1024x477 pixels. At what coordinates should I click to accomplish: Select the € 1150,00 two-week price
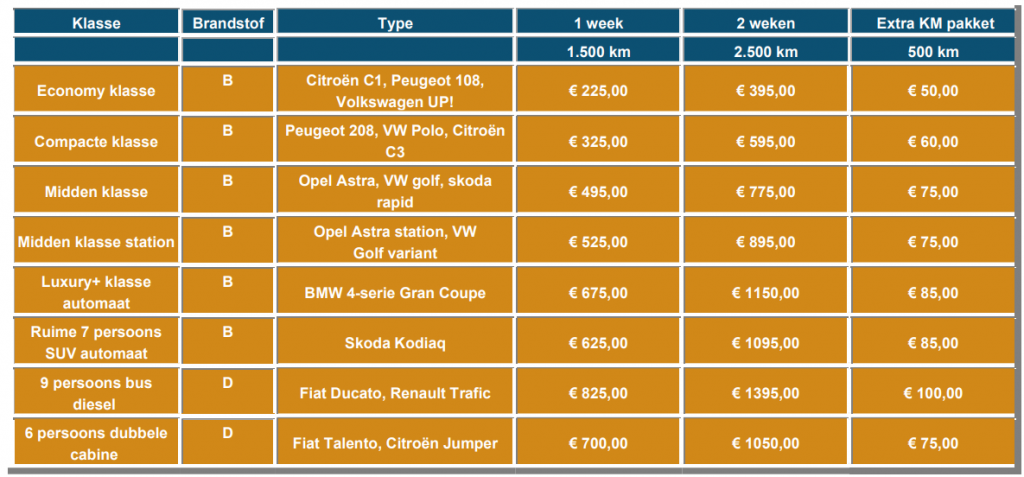tap(765, 293)
